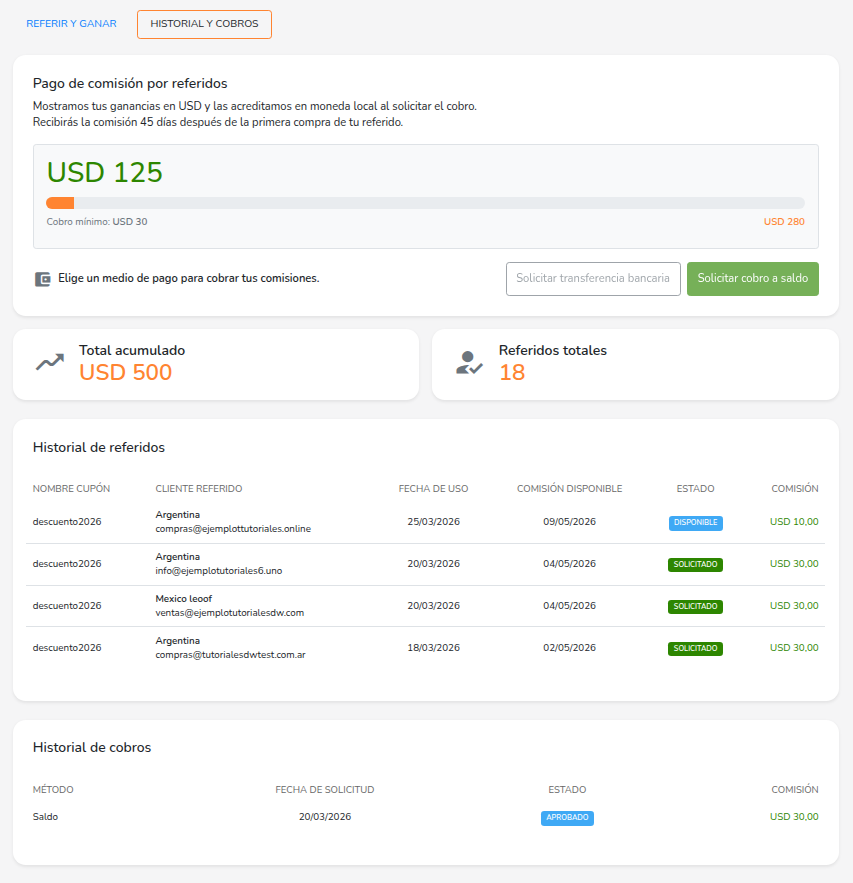Select email ventas@ejemplotutorialesdw.com
Screen dimensions: 853x883
pyautogui.click(x=229, y=612)
